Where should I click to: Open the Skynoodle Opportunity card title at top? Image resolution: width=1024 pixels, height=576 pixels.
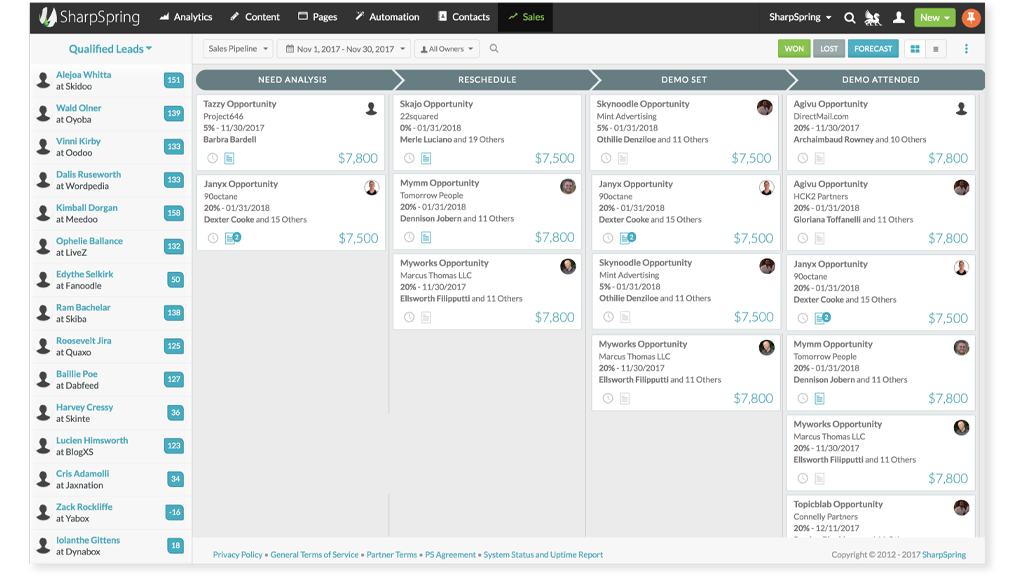pyautogui.click(x=643, y=104)
